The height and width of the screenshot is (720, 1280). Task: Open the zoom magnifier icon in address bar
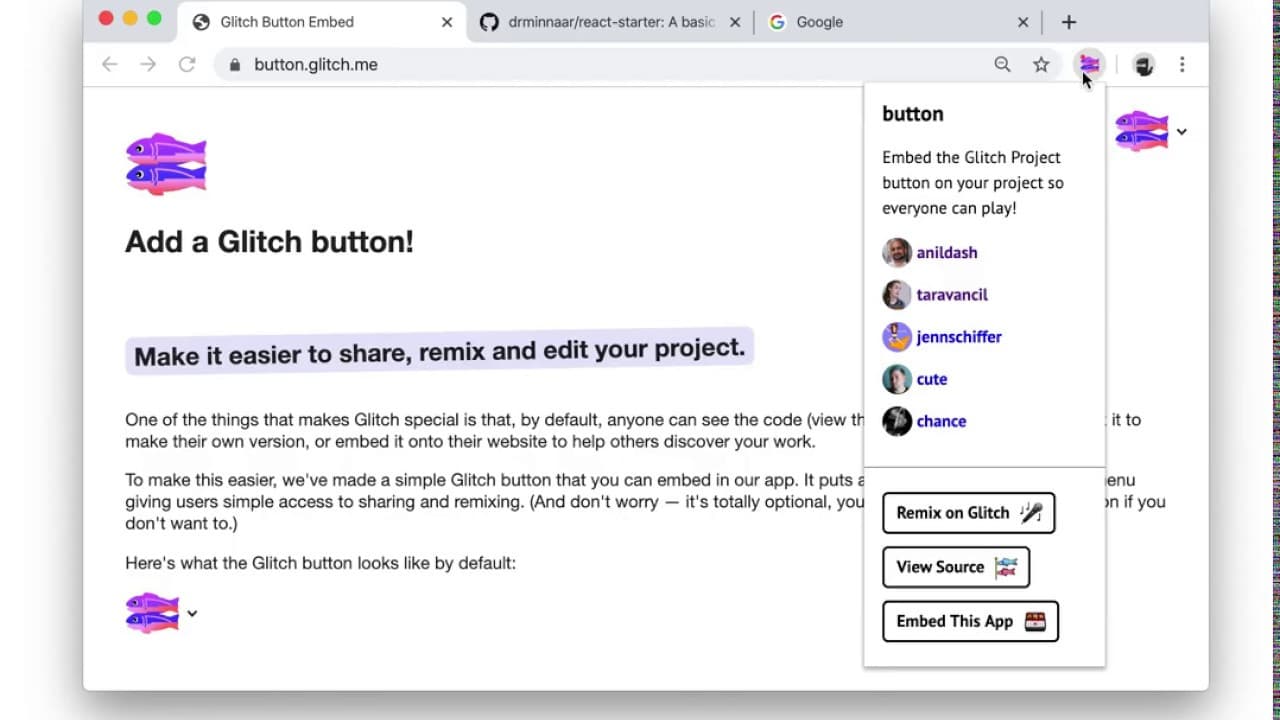tap(1002, 64)
